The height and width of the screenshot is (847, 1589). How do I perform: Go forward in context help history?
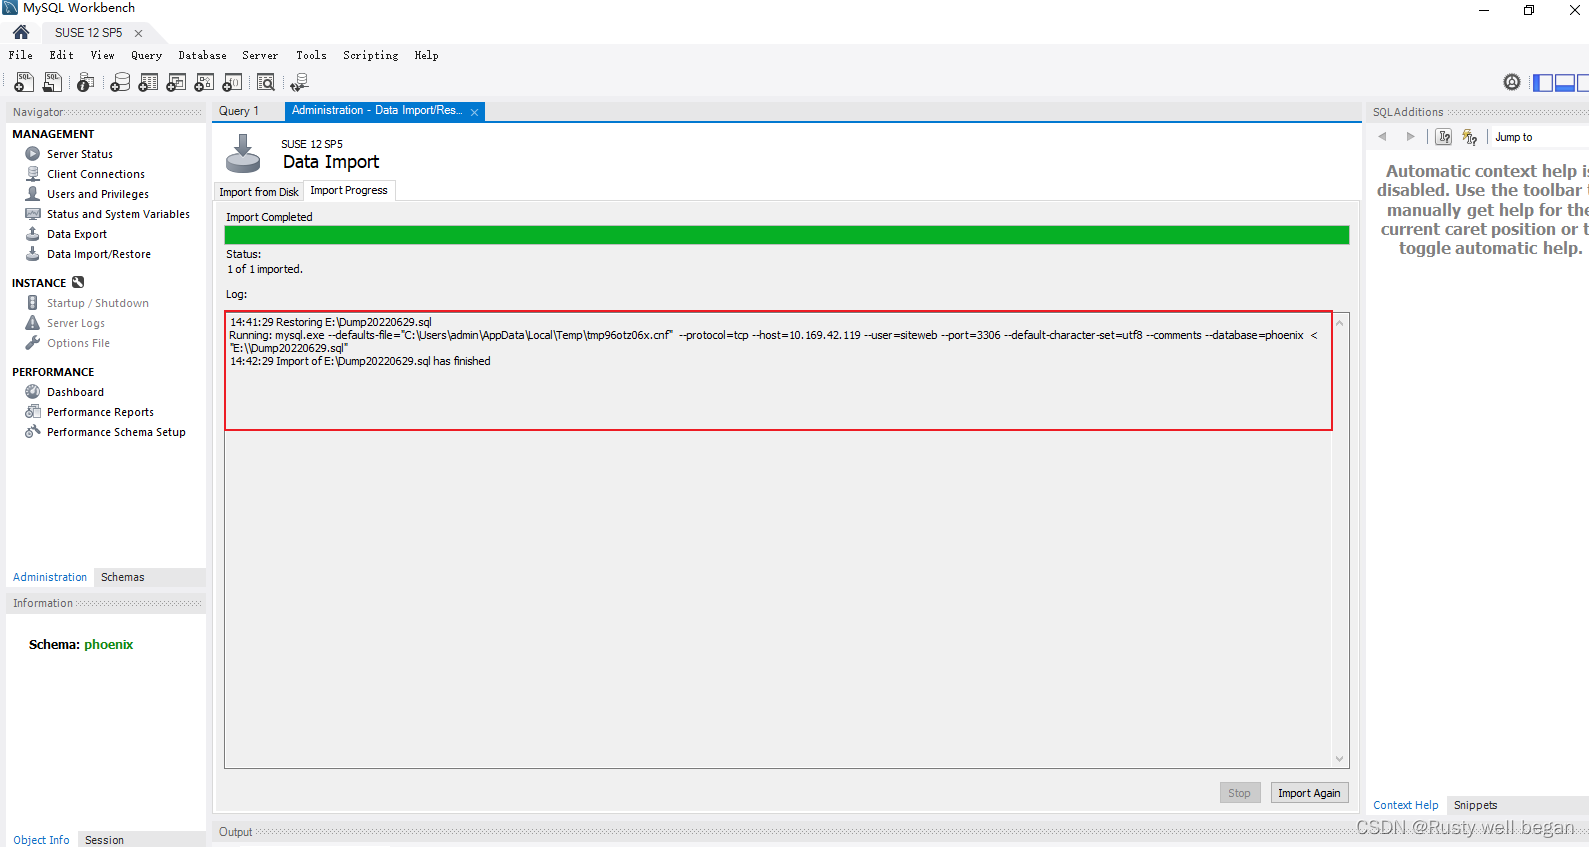click(x=1411, y=137)
